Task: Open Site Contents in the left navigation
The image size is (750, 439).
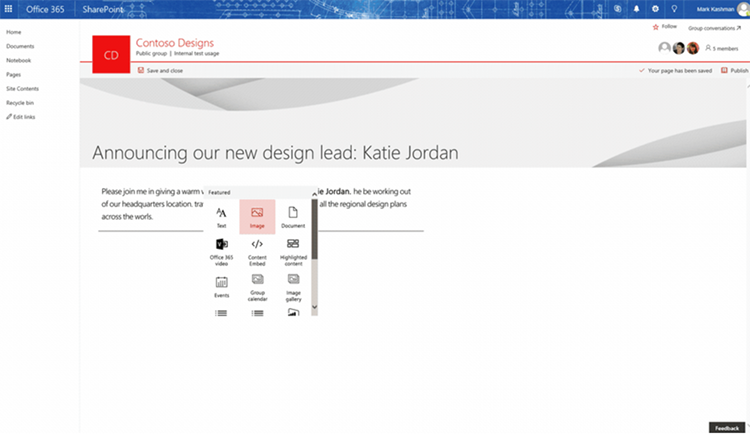Action: point(22,88)
